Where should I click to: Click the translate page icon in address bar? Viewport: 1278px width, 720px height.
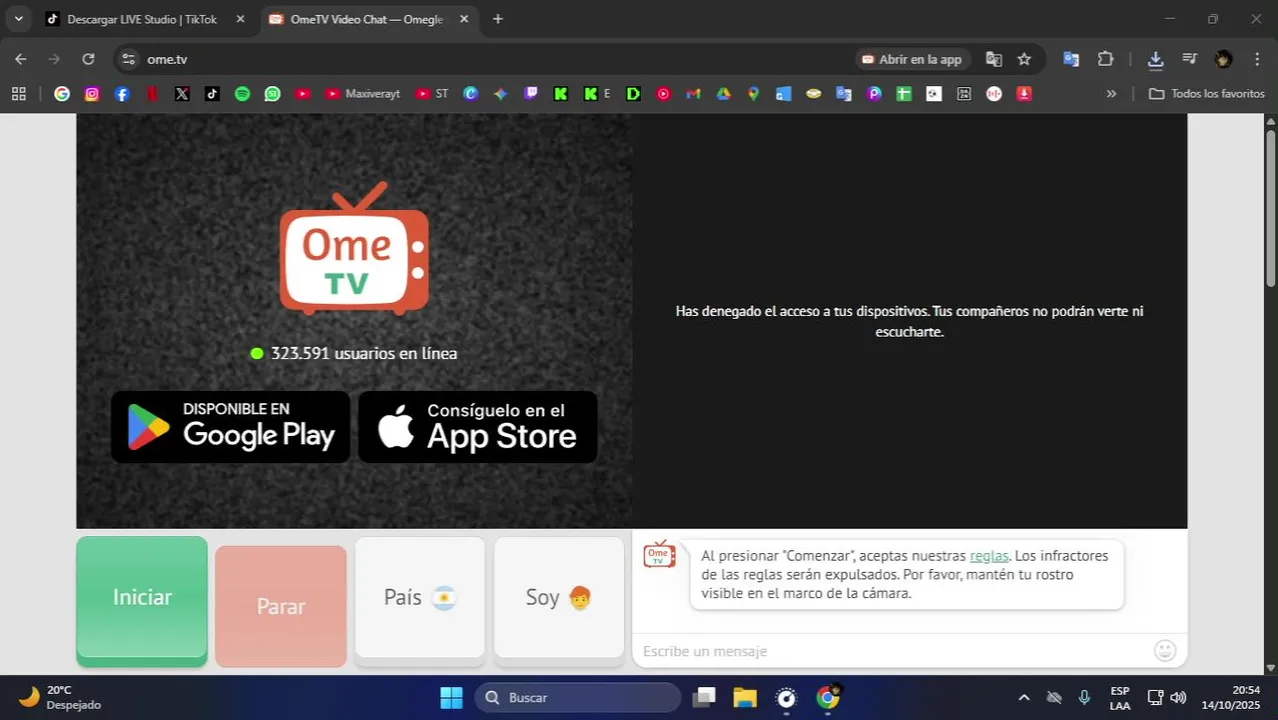click(994, 59)
